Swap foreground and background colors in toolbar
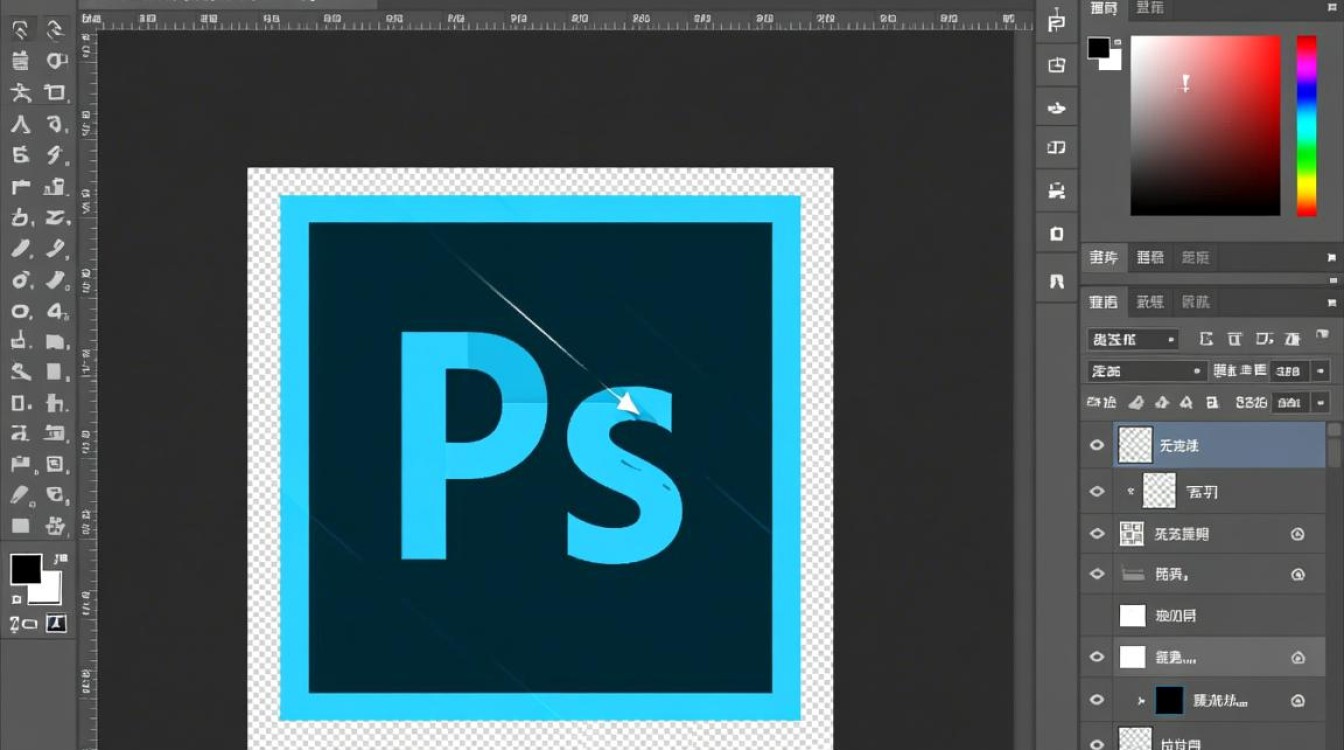The height and width of the screenshot is (750, 1344). (61, 558)
